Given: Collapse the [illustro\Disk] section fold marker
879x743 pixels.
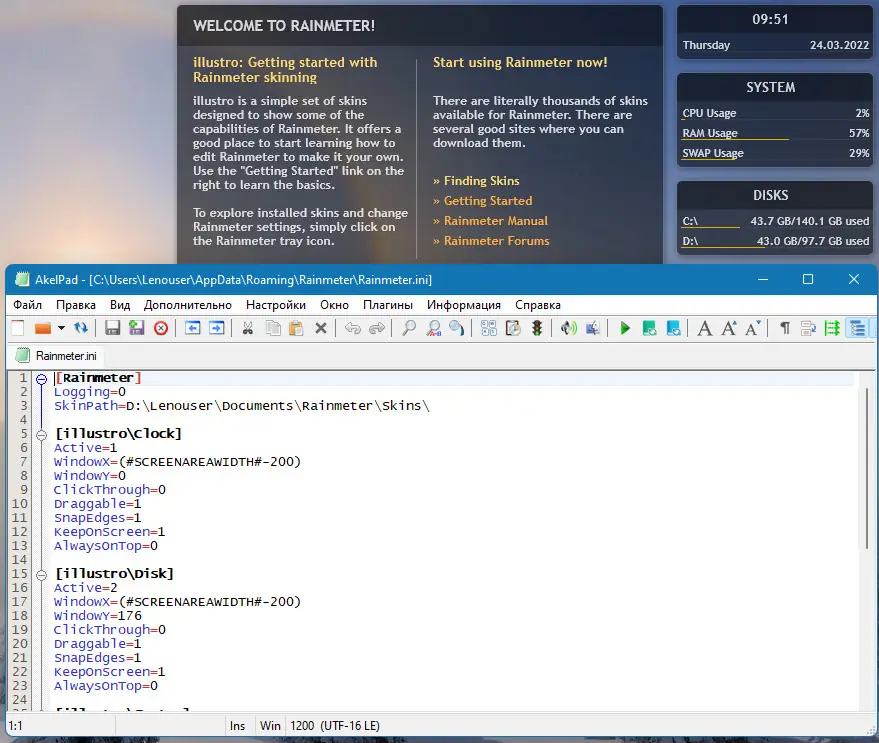Looking at the screenshot, I should (x=41, y=575).
